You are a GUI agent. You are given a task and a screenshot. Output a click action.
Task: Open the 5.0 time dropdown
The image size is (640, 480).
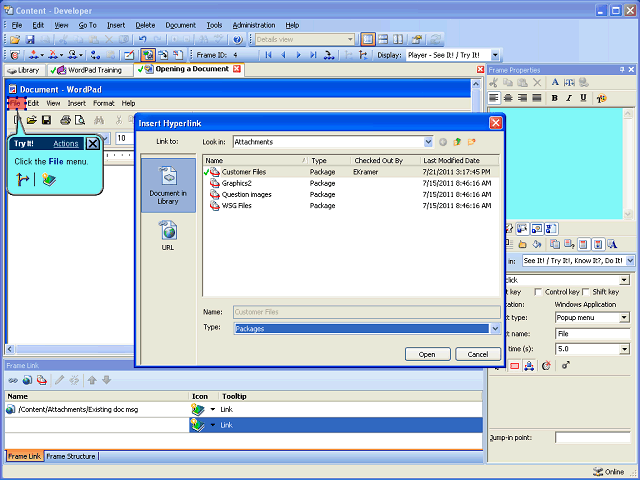(624, 349)
